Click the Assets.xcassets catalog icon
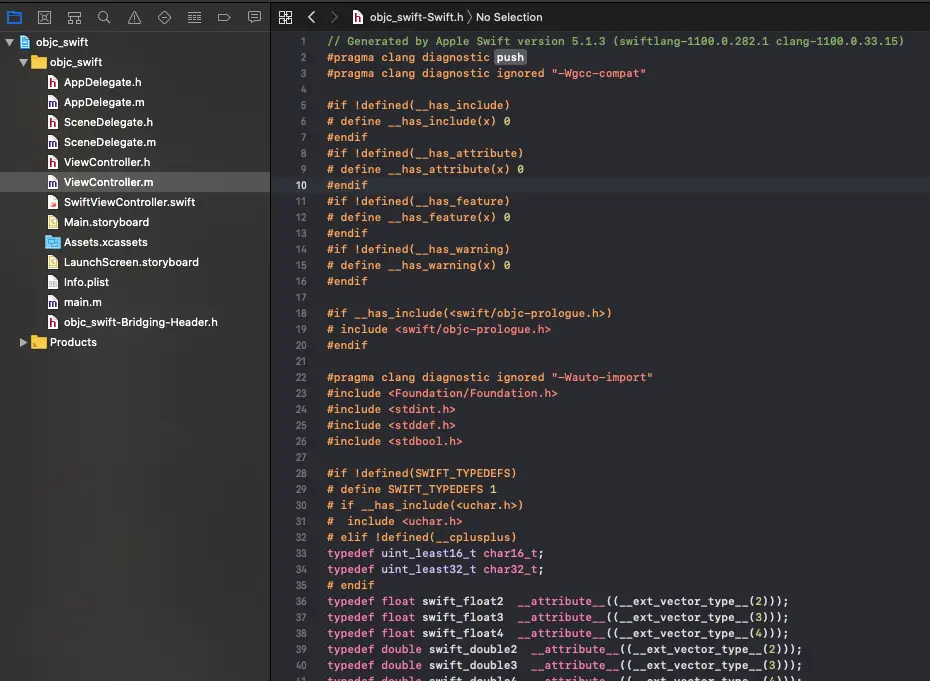Image resolution: width=930 pixels, height=681 pixels. [x=53, y=242]
